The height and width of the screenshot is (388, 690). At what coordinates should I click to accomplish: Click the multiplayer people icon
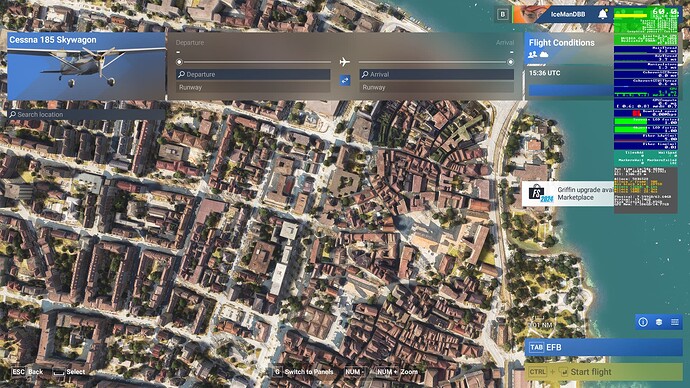[x=532, y=55]
